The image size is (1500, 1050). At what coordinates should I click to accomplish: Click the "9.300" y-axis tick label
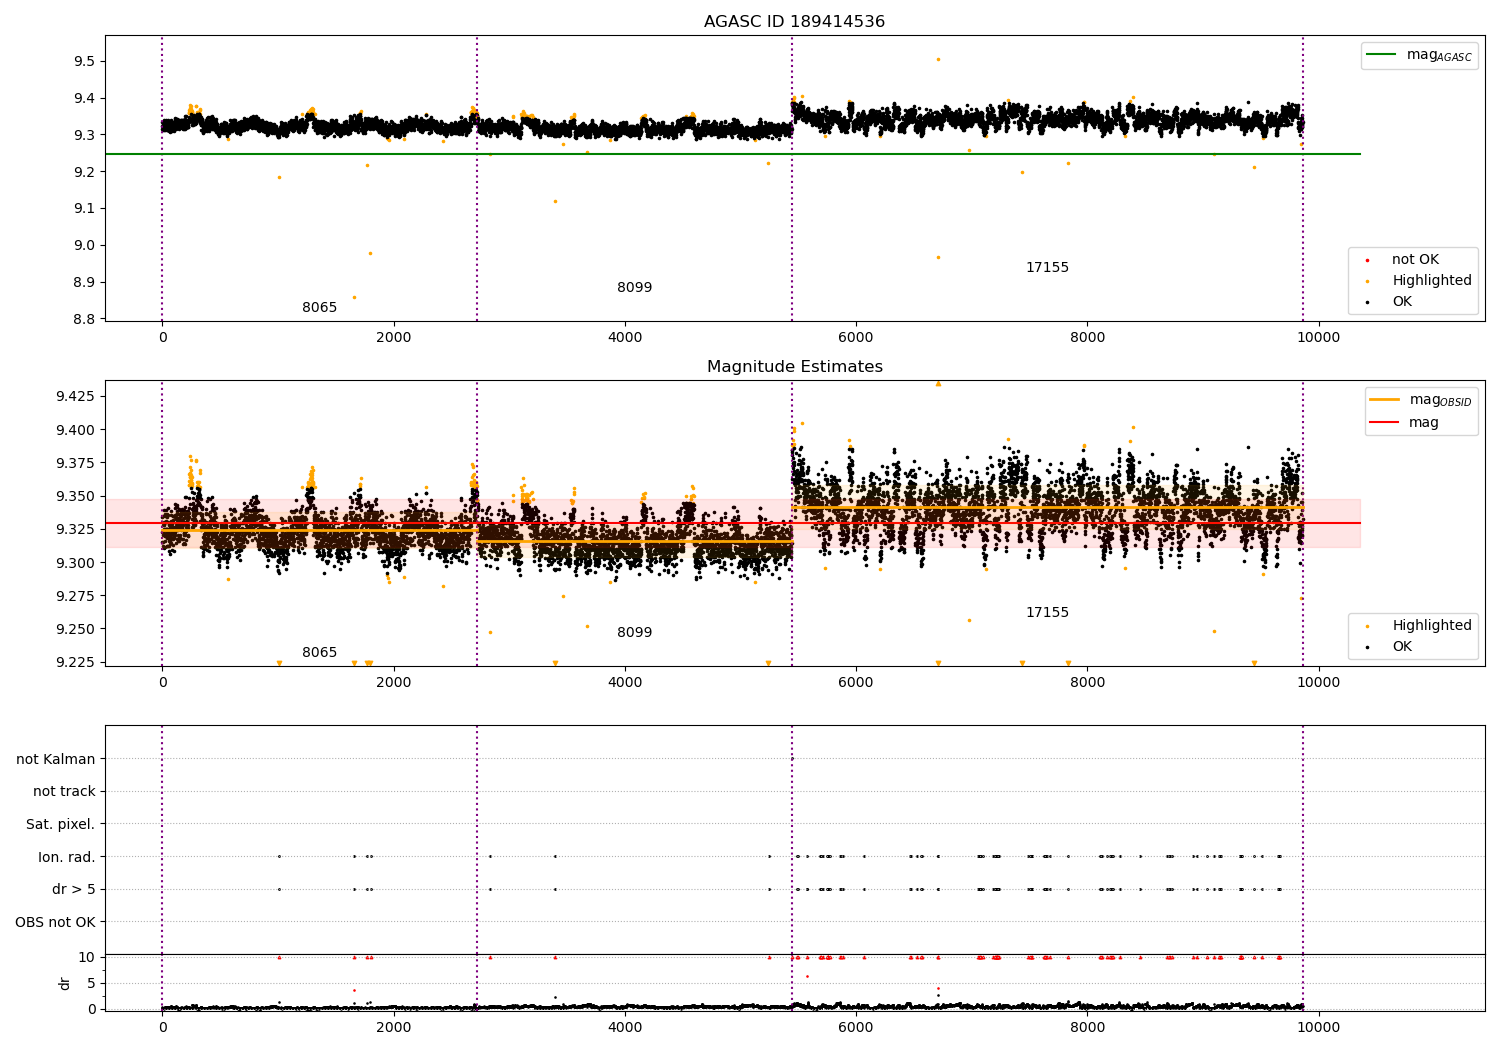[x=76, y=563]
